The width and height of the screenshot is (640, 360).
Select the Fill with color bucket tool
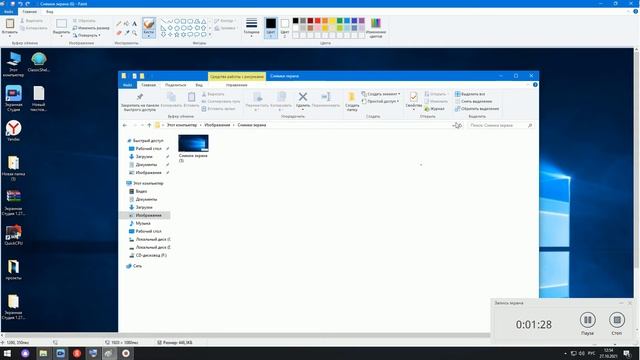point(127,24)
